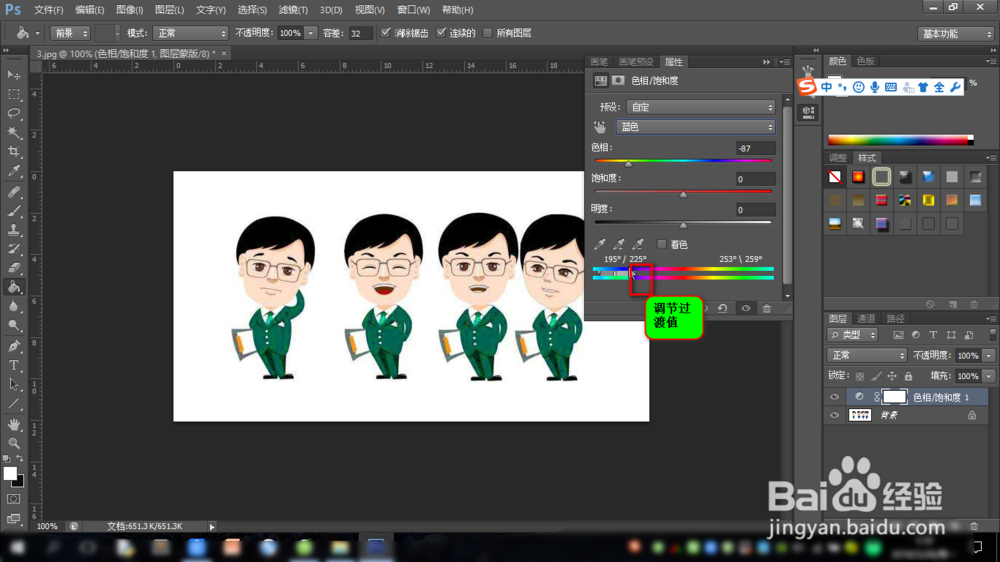Enable the 所有图层 all layers checkbox

[x=488, y=33]
